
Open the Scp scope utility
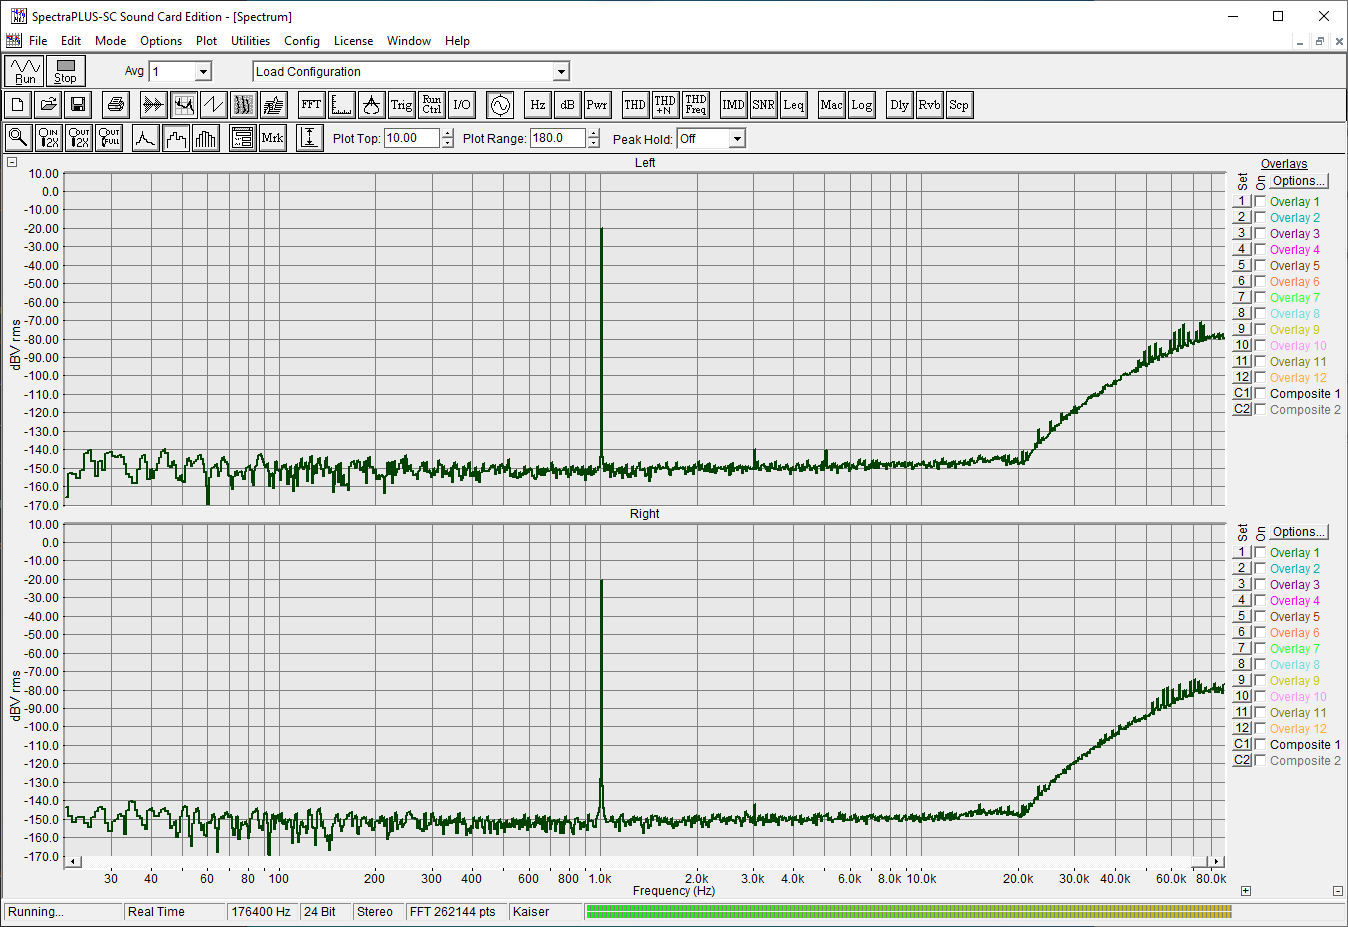(x=959, y=105)
